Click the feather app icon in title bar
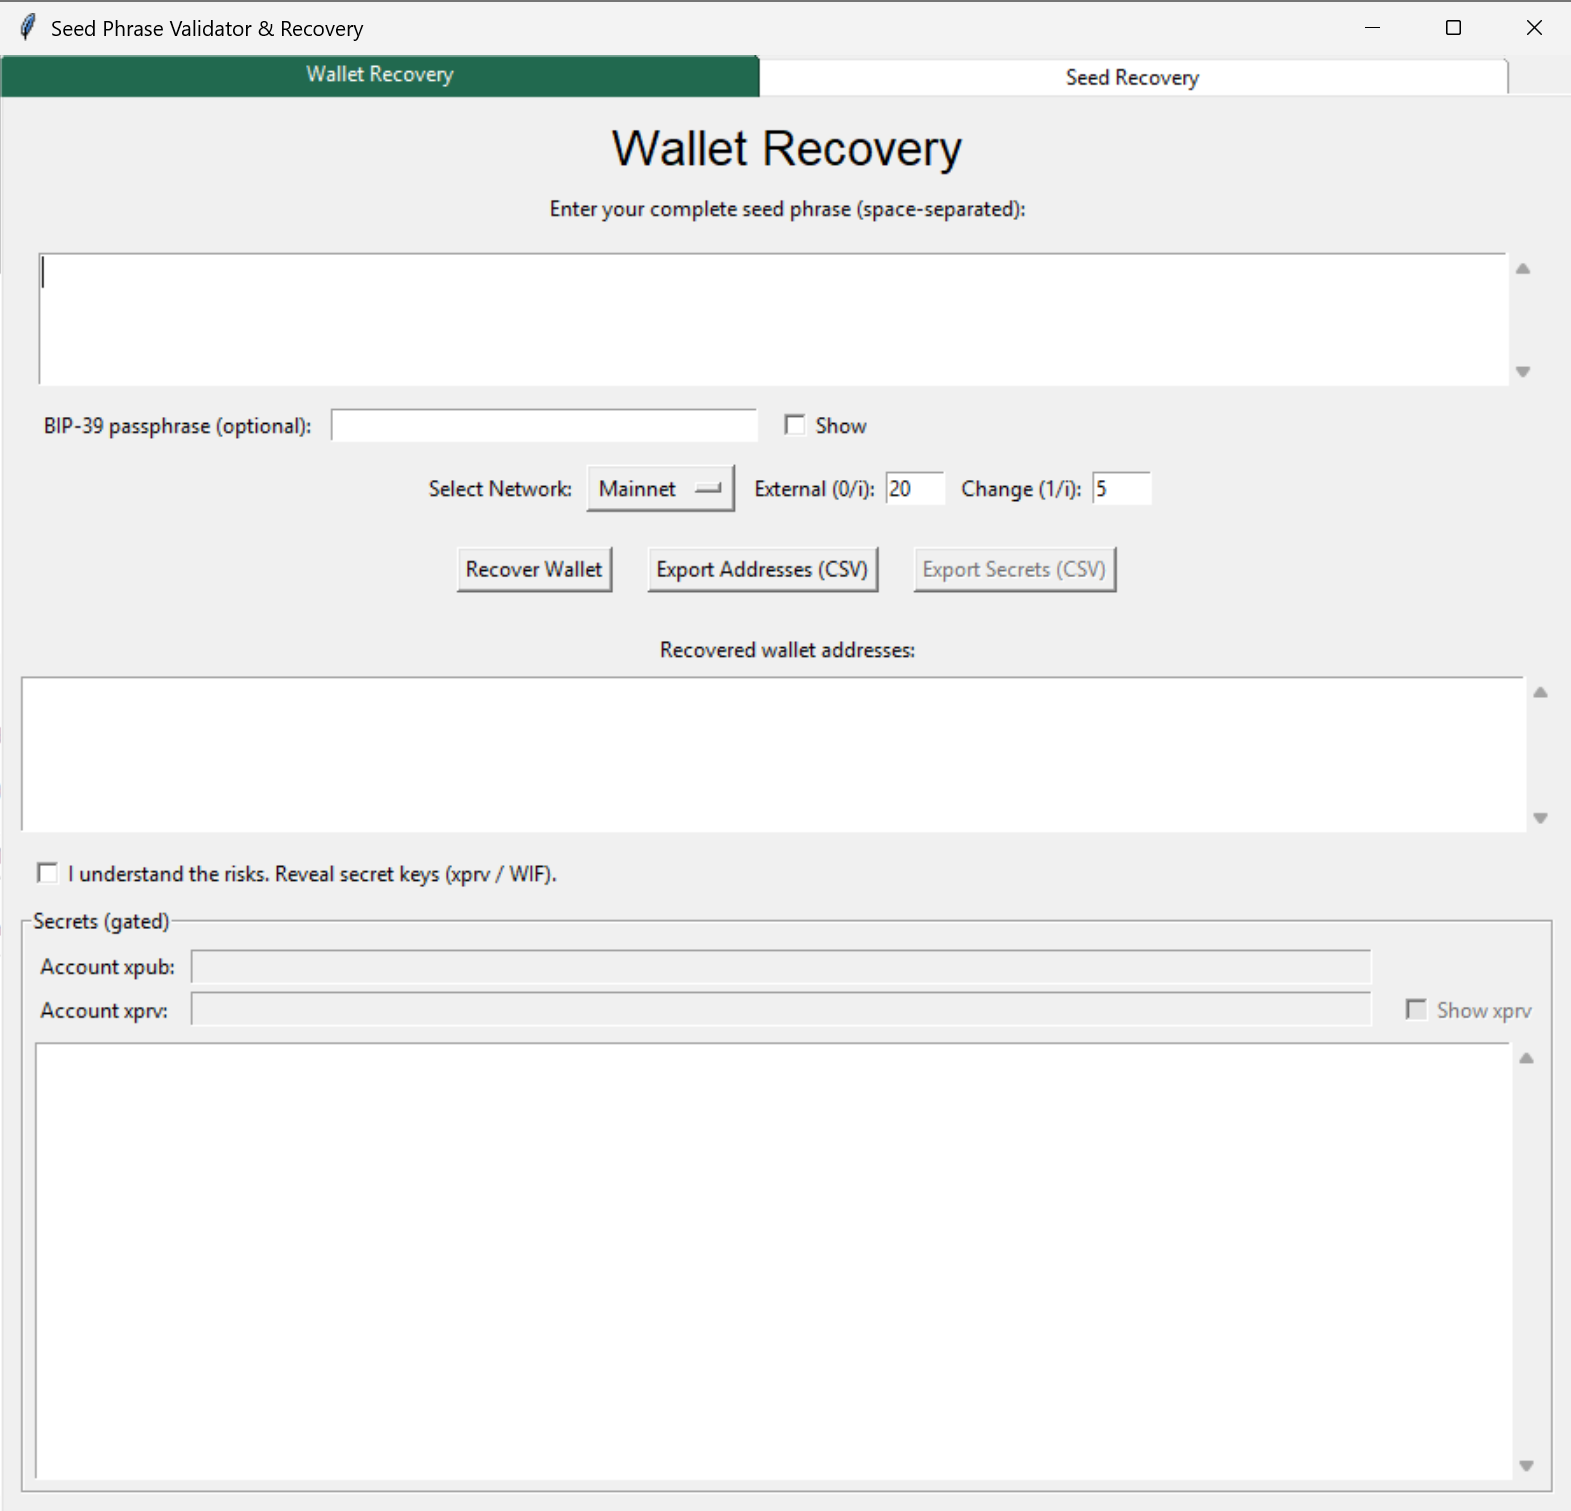 [x=28, y=27]
